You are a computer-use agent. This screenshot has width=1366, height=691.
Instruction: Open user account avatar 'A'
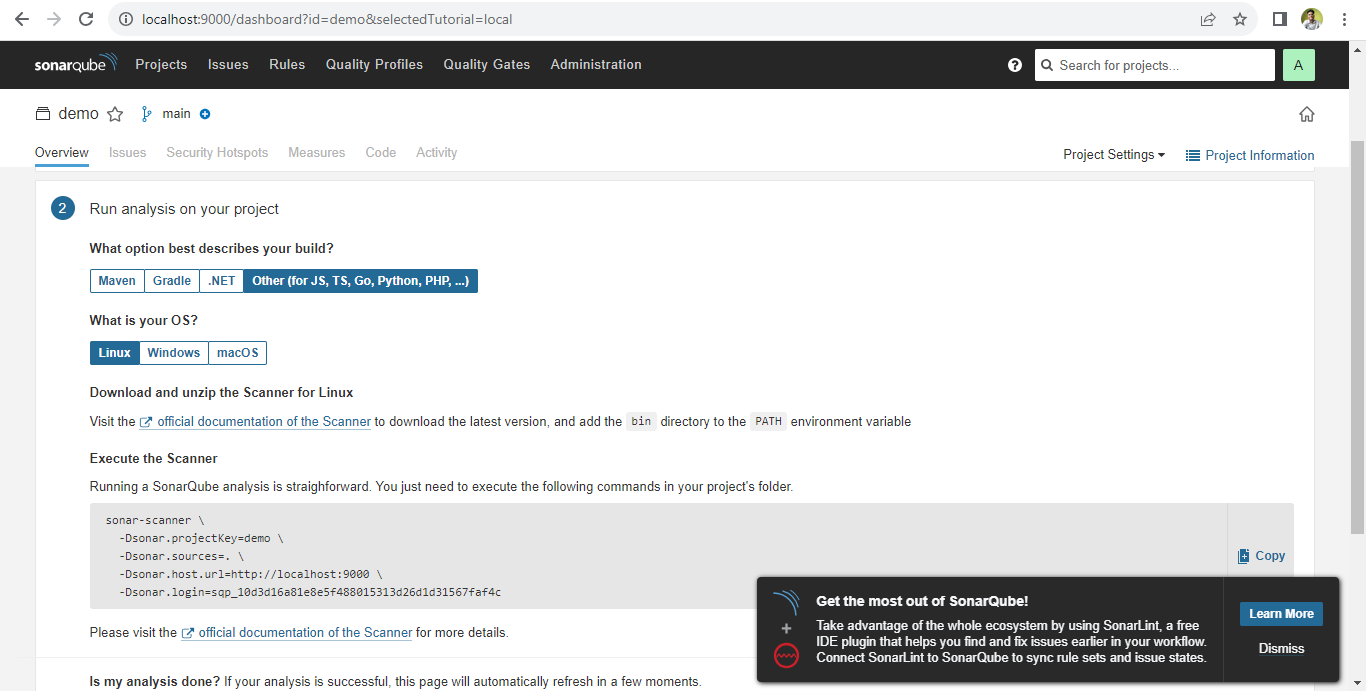[1298, 65]
